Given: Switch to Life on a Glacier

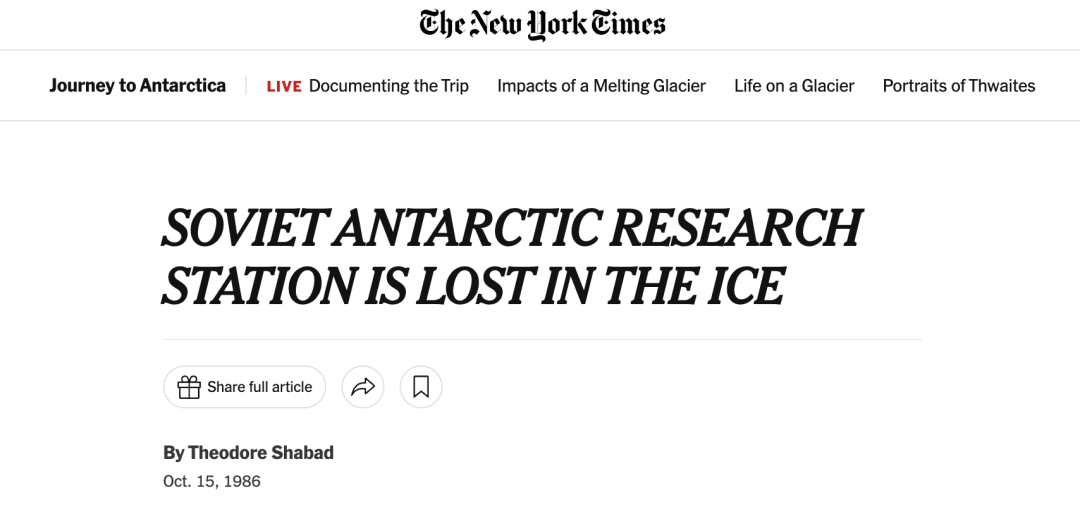Looking at the screenshot, I should coord(794,85).
